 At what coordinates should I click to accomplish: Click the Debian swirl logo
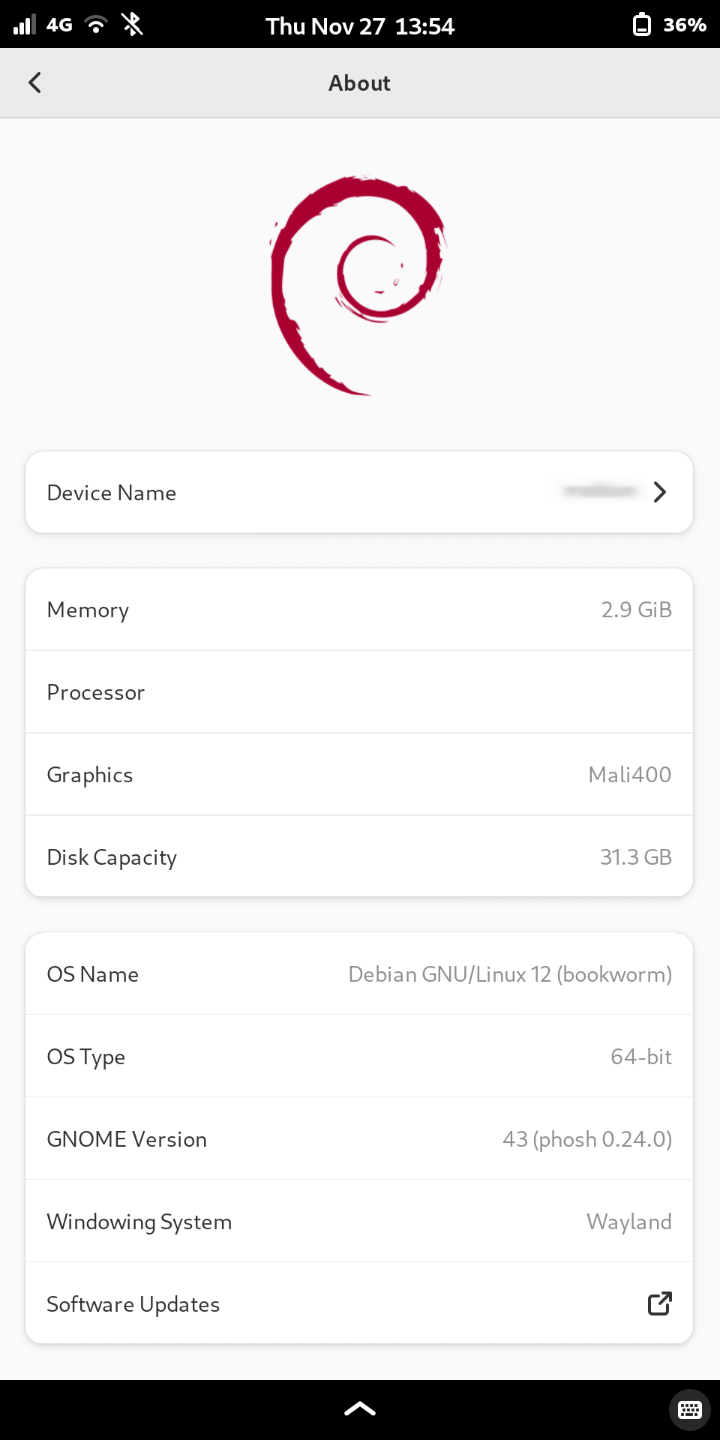[357, 285]
